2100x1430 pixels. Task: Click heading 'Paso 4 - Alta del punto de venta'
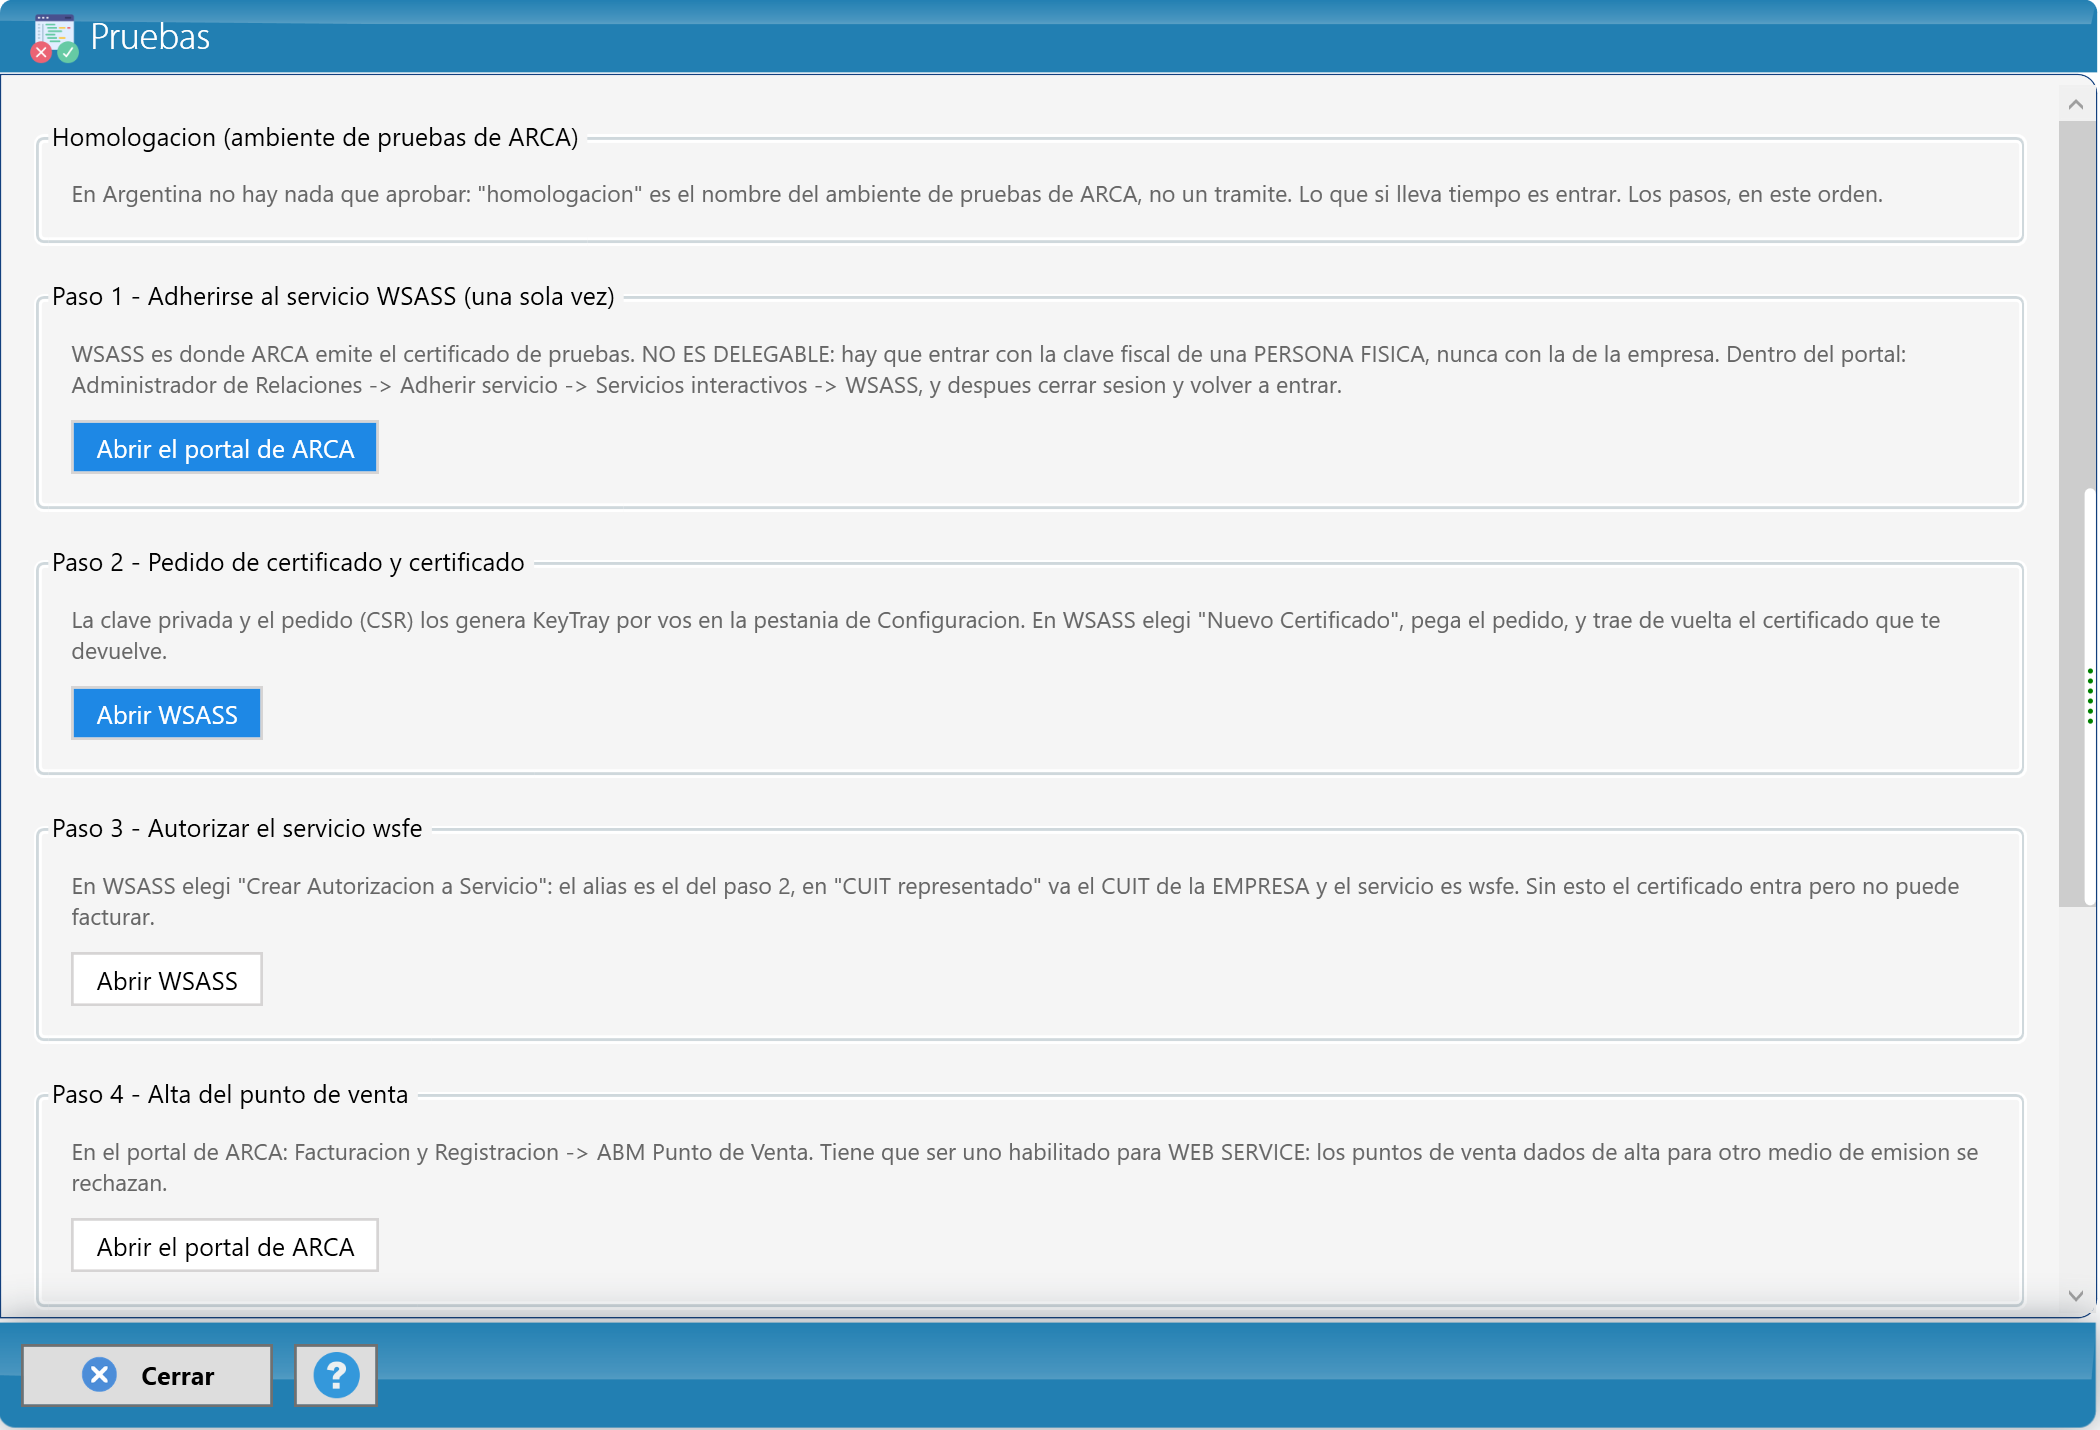click(x=230, y=1094)
